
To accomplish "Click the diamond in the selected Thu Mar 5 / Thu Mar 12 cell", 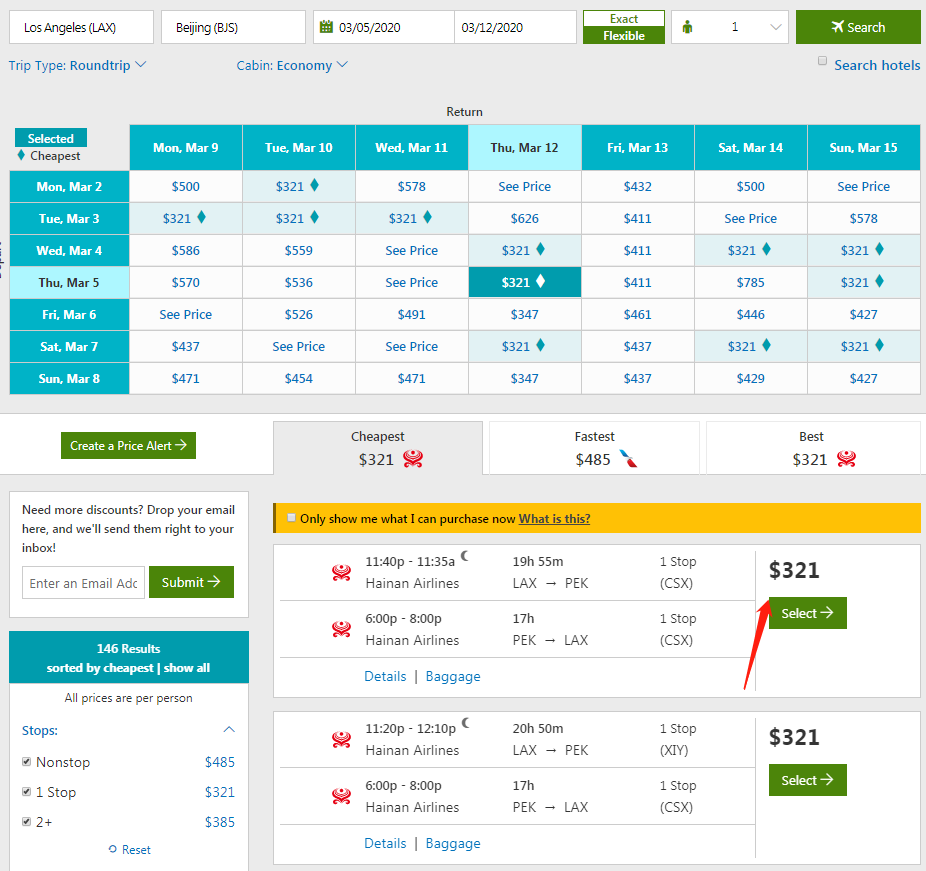I will [x=540, y=282].
